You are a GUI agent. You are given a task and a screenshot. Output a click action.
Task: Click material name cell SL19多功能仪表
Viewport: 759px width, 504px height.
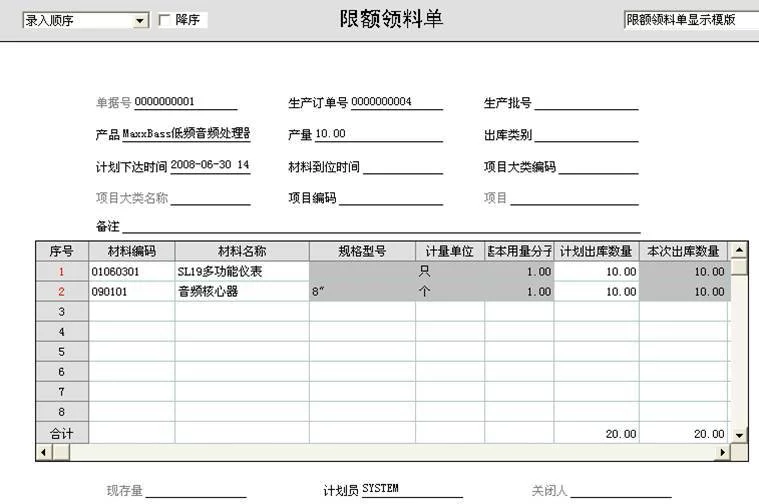click(242, 272)
